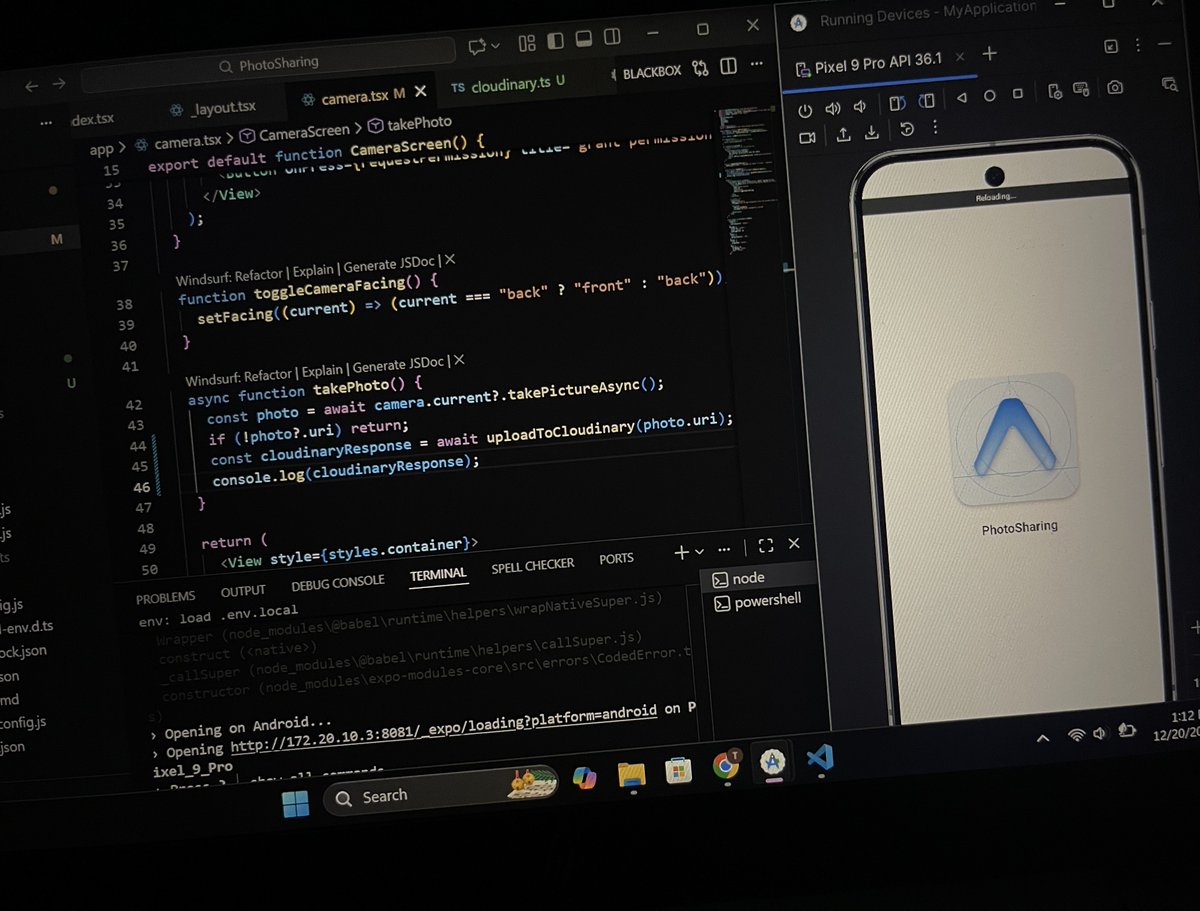1200x911 pixels.
Task: Open PROBLEMS panel tab
Action: click(x=165, y=597)
